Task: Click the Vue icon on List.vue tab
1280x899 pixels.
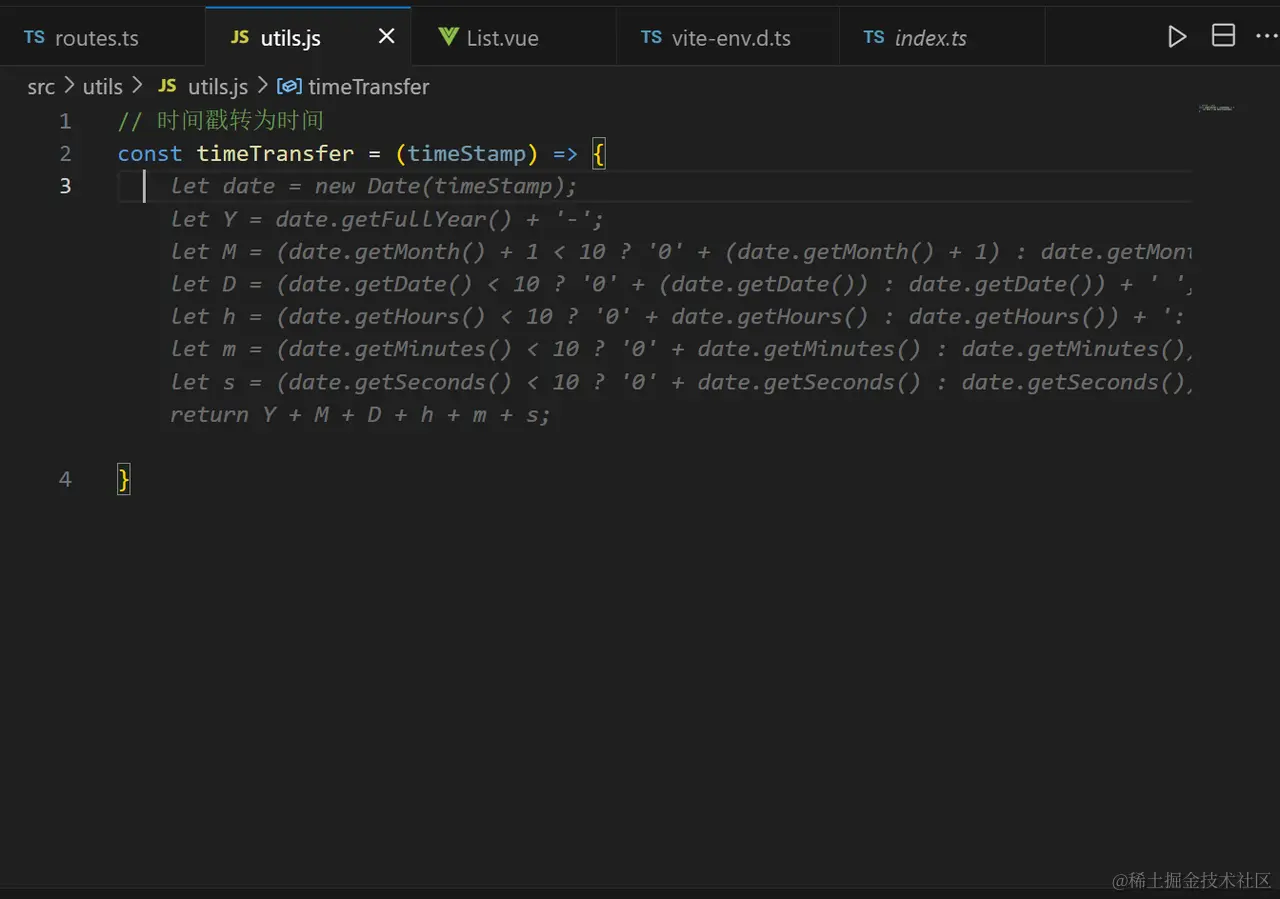Action: pyautogui.click(x=448, y=37)
